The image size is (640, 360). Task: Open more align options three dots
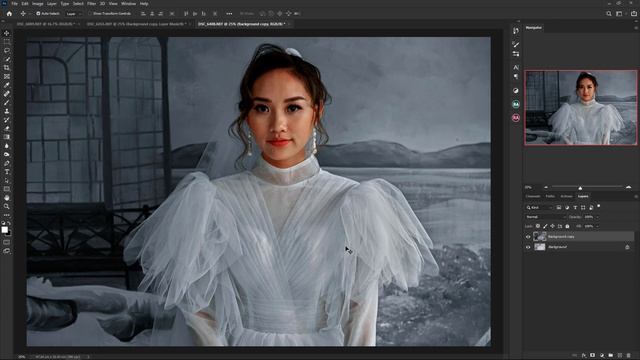coord(229,13)
